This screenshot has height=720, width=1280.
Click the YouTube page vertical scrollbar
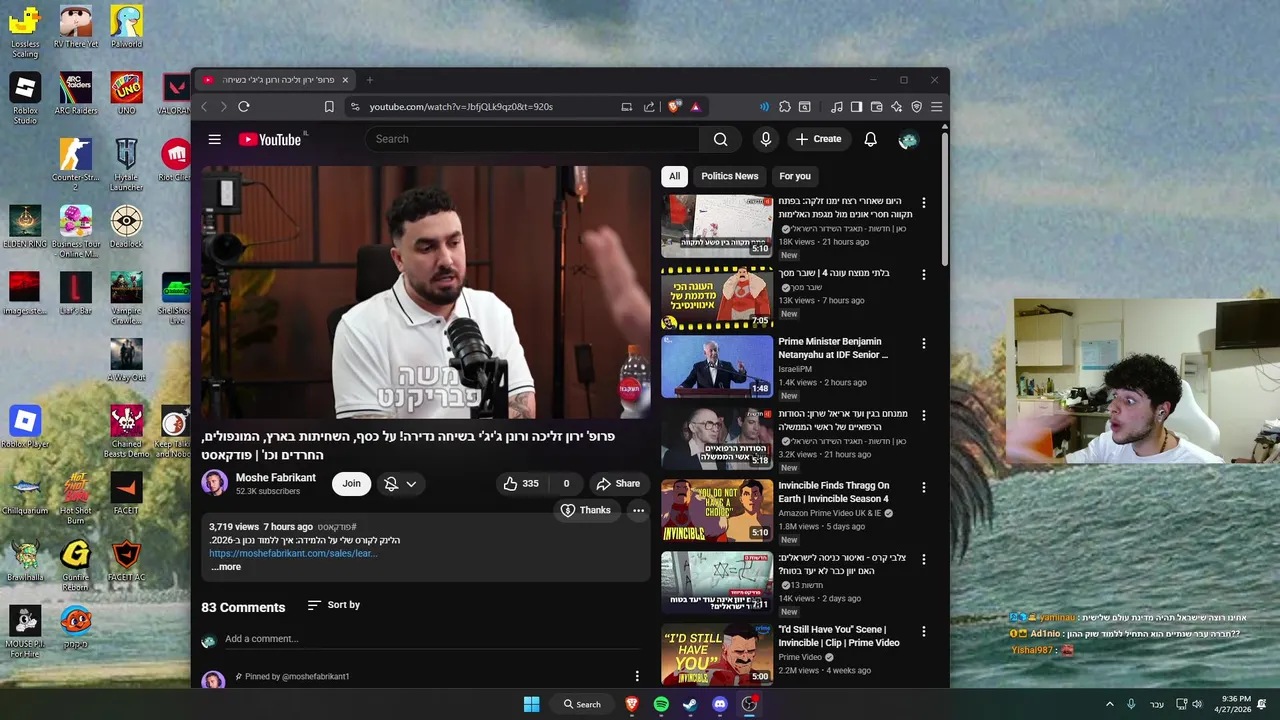[x=945, y=200]
